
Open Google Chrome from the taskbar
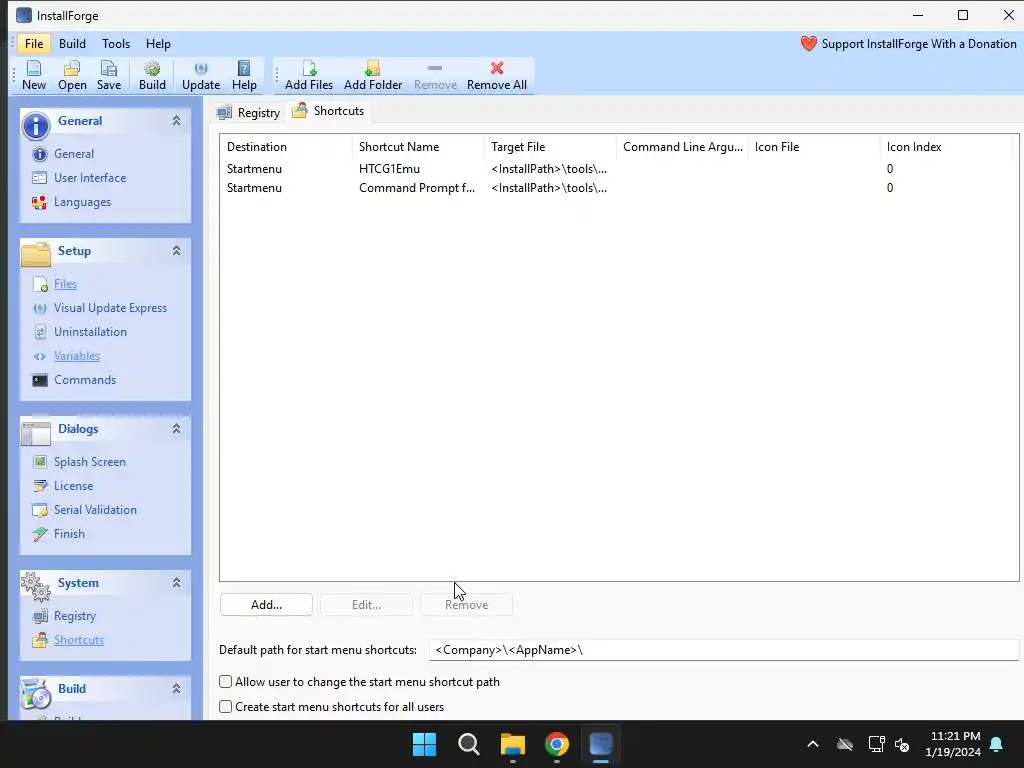tap(557, 744)
